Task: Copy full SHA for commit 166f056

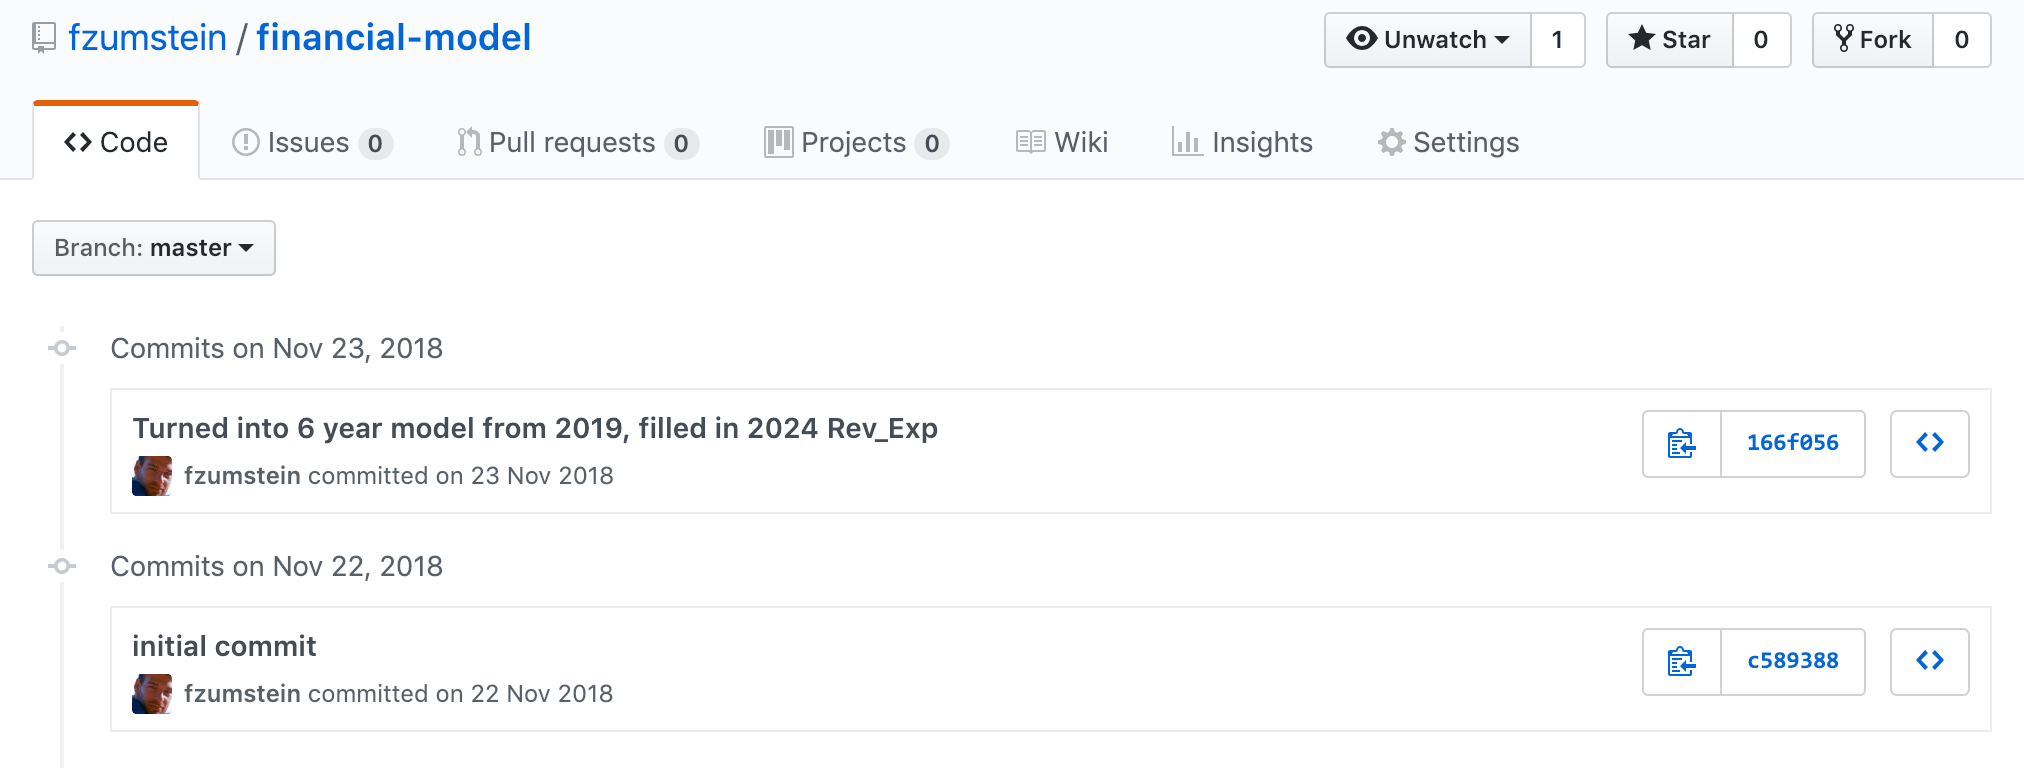Action: tap(1682, 443)
